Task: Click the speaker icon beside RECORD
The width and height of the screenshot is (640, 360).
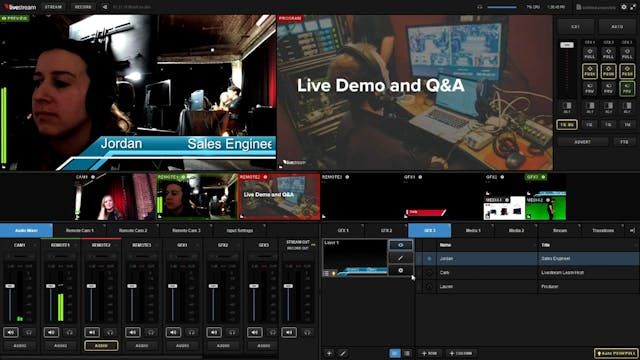Action: click(x=105, y=7)
